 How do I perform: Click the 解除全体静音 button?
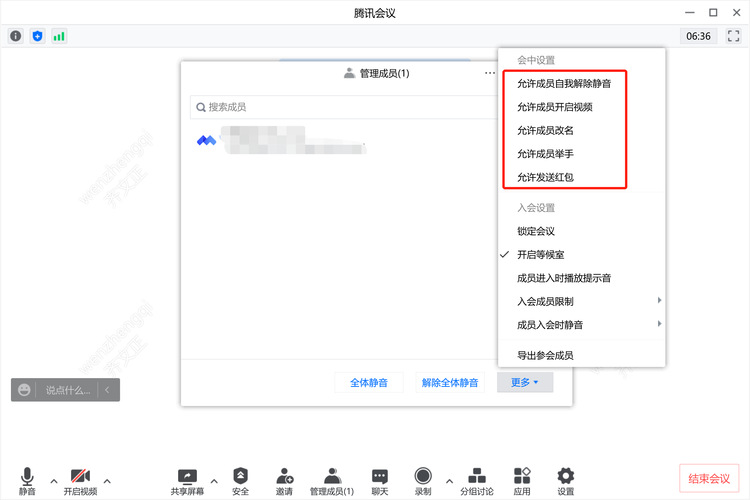pyautogui.click(x=450, y=382)
